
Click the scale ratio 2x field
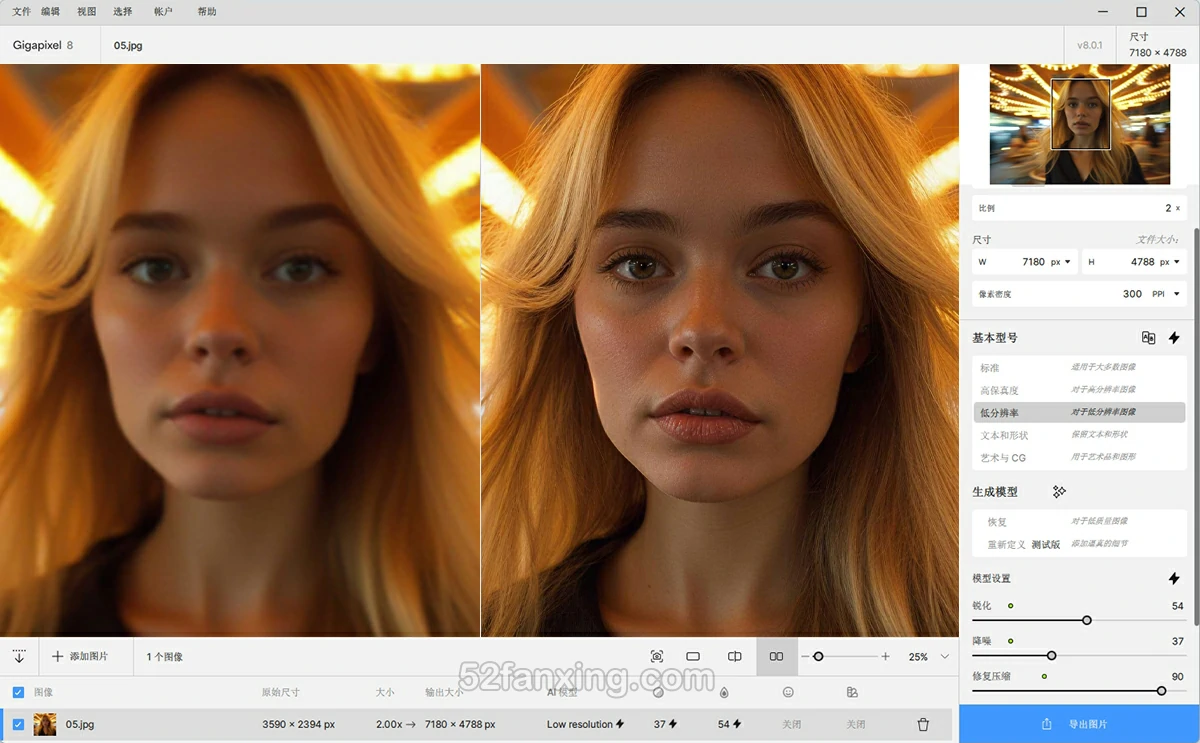(x=1079, y=208)
